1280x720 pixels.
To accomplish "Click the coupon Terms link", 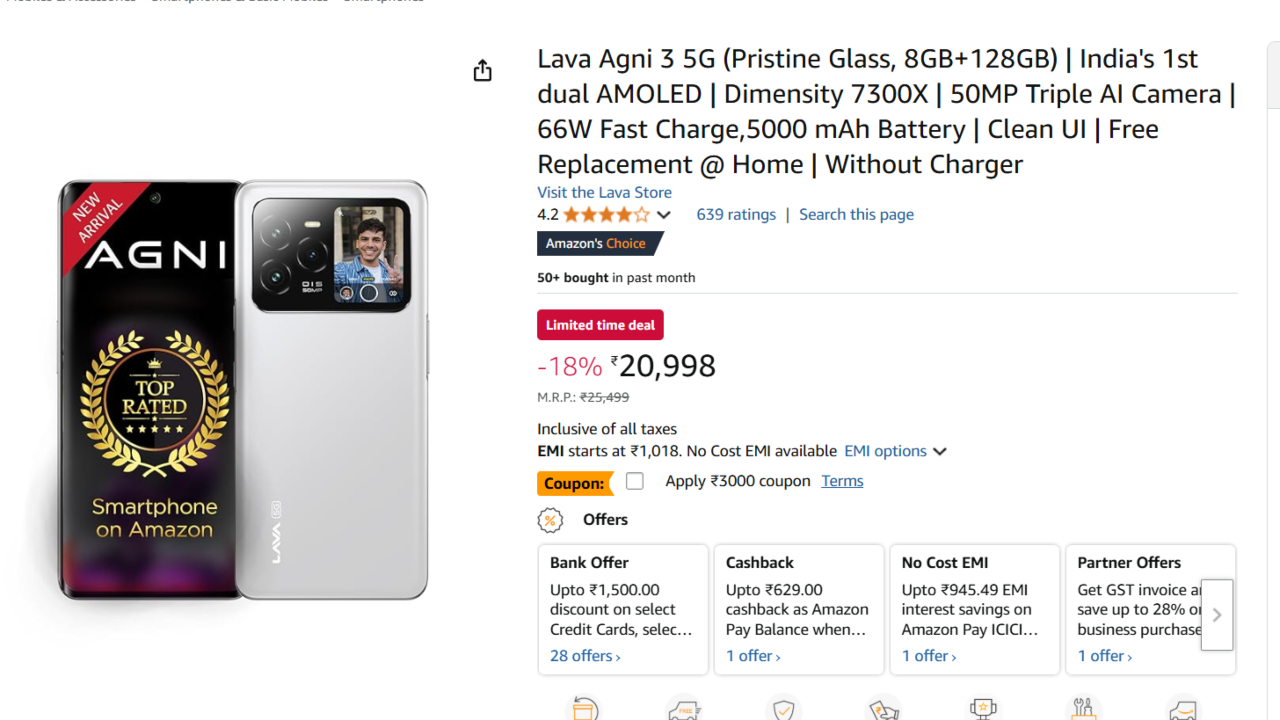I will tap(842, 481).
